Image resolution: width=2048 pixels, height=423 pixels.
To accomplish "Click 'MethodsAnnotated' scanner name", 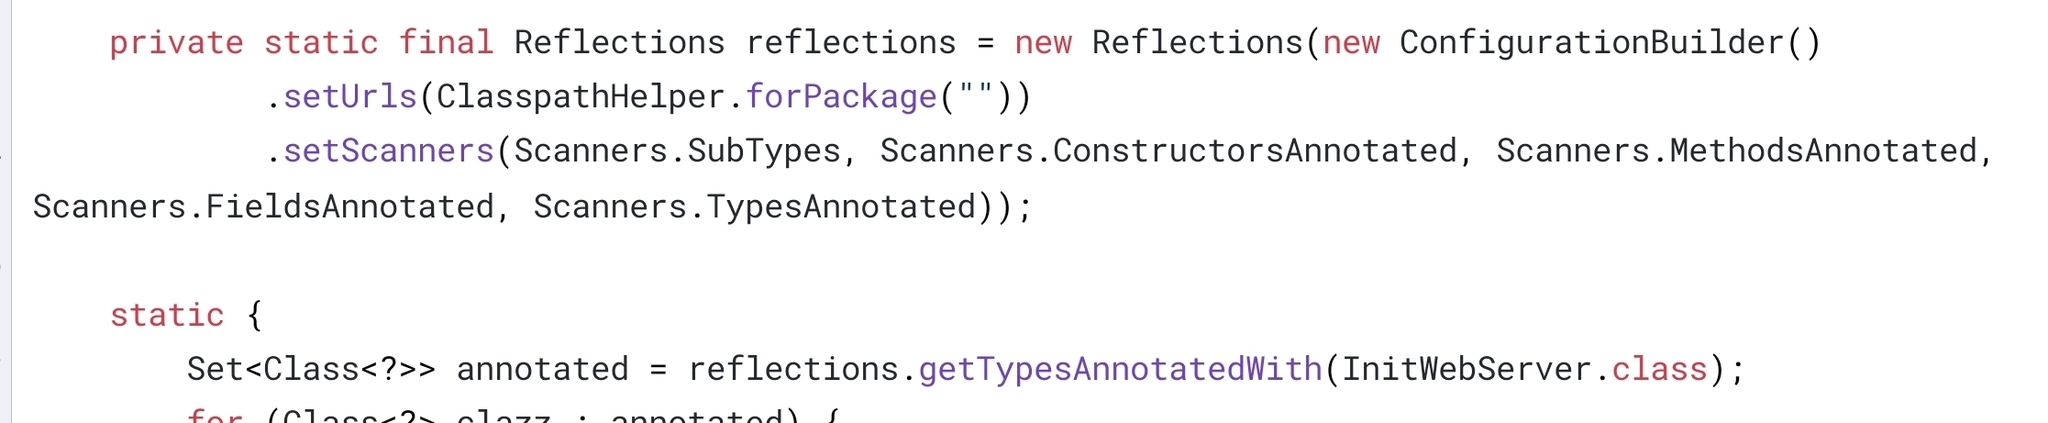I will [x=1823, y=151].
